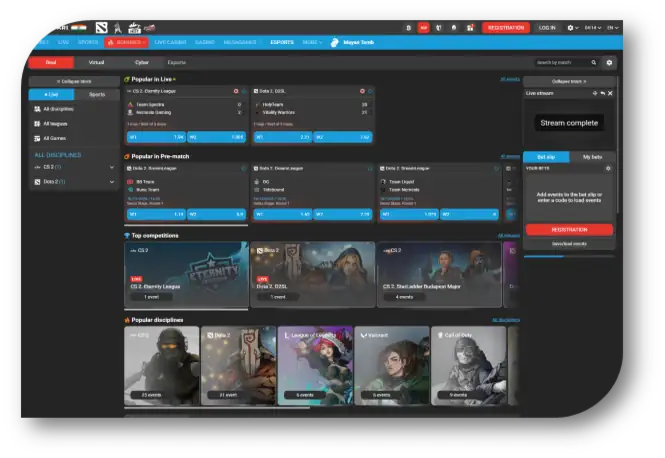The width and height of the screenshot is (665, 458).
Task: Open the gift box promotions icon
Action: click(470, 28)
